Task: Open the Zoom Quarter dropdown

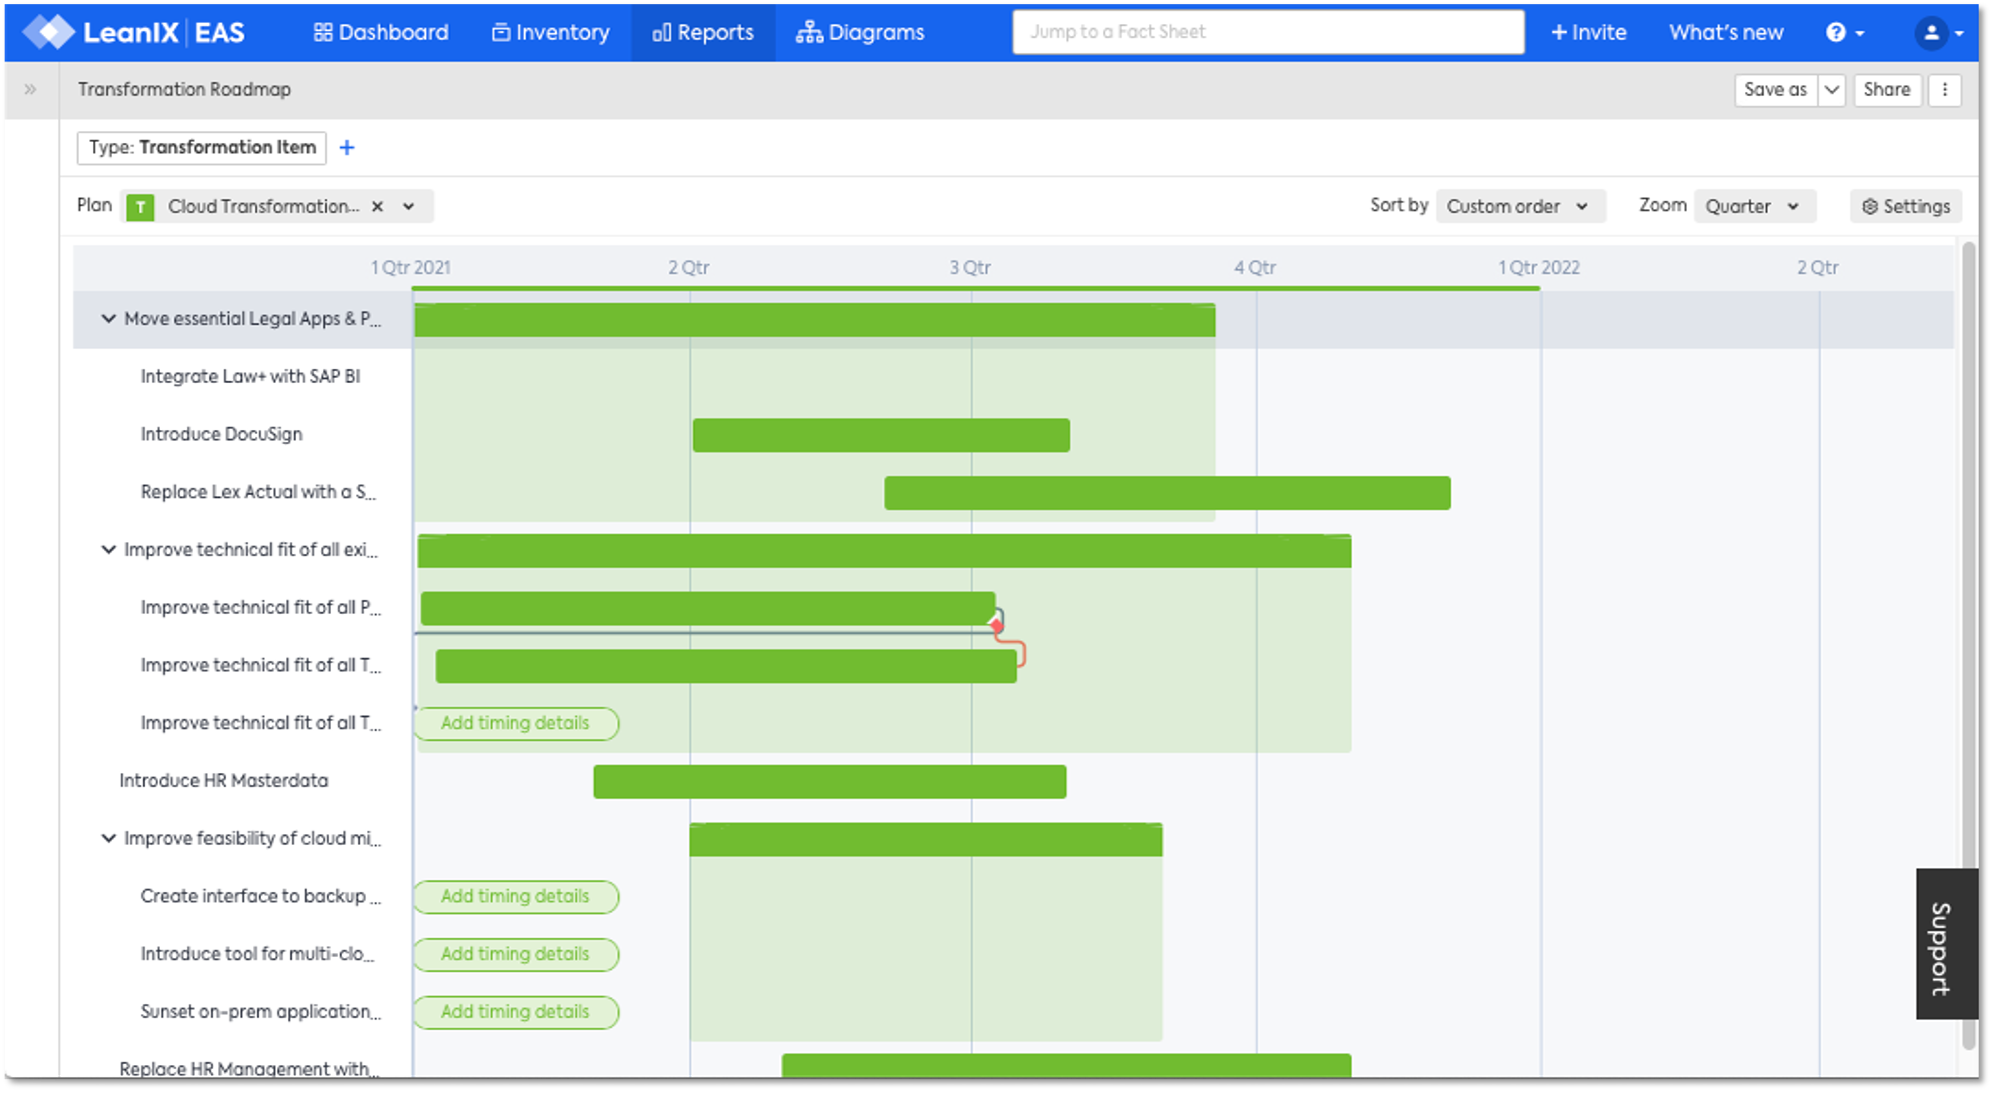Action: tap(1753, 206)
